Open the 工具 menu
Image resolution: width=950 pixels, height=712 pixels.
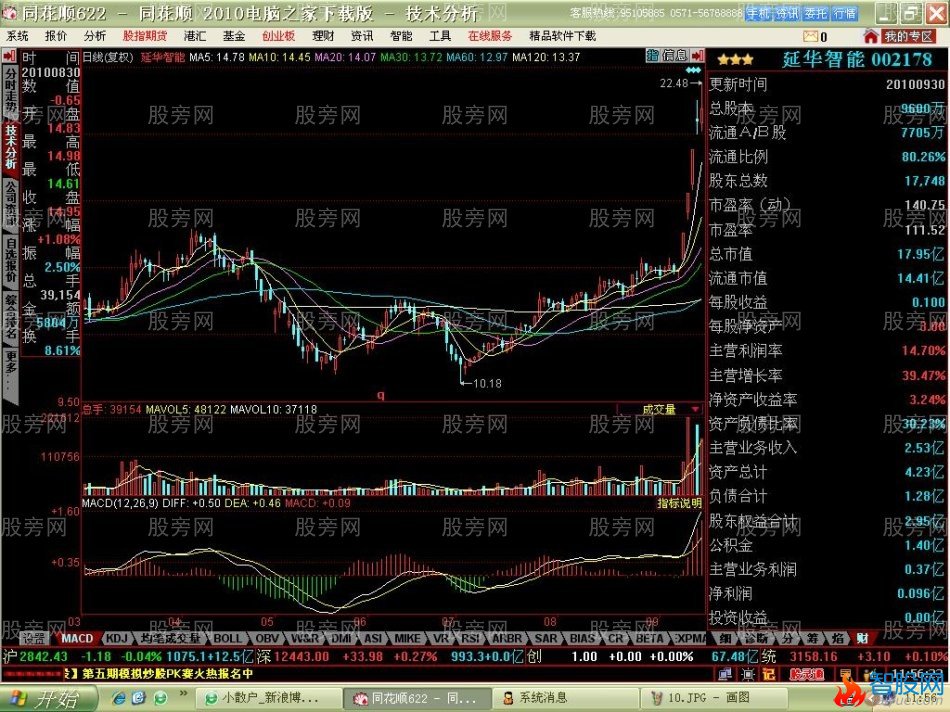440,36
